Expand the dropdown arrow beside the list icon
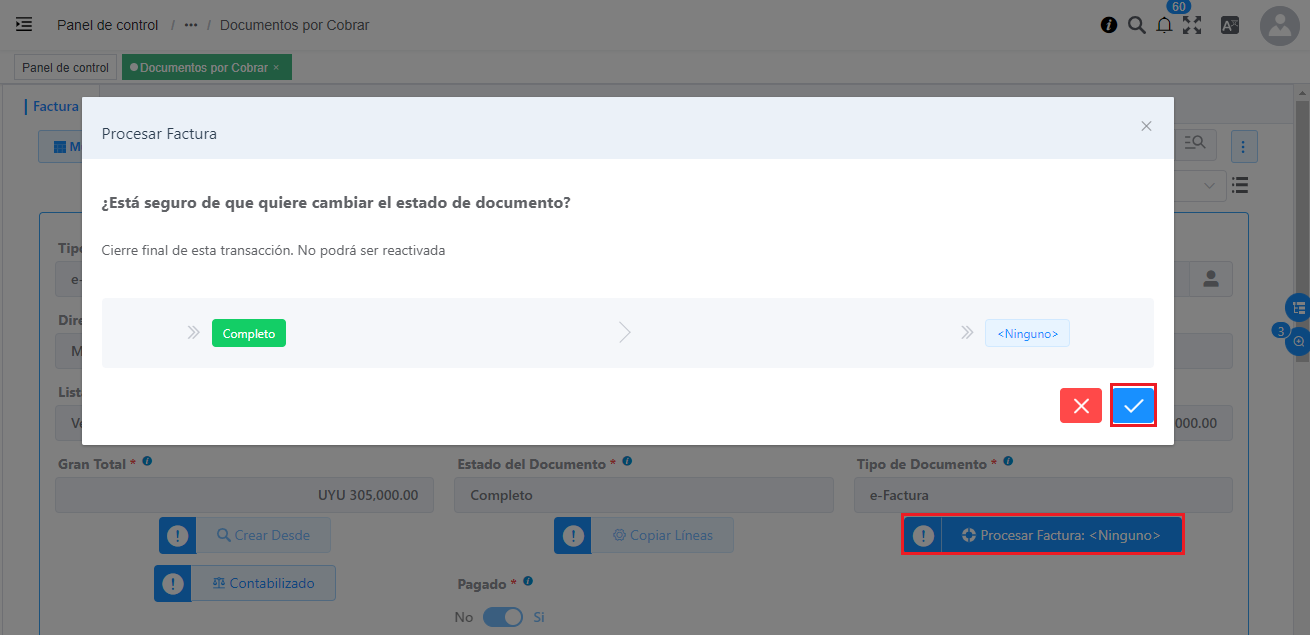 click(1209, 185)
